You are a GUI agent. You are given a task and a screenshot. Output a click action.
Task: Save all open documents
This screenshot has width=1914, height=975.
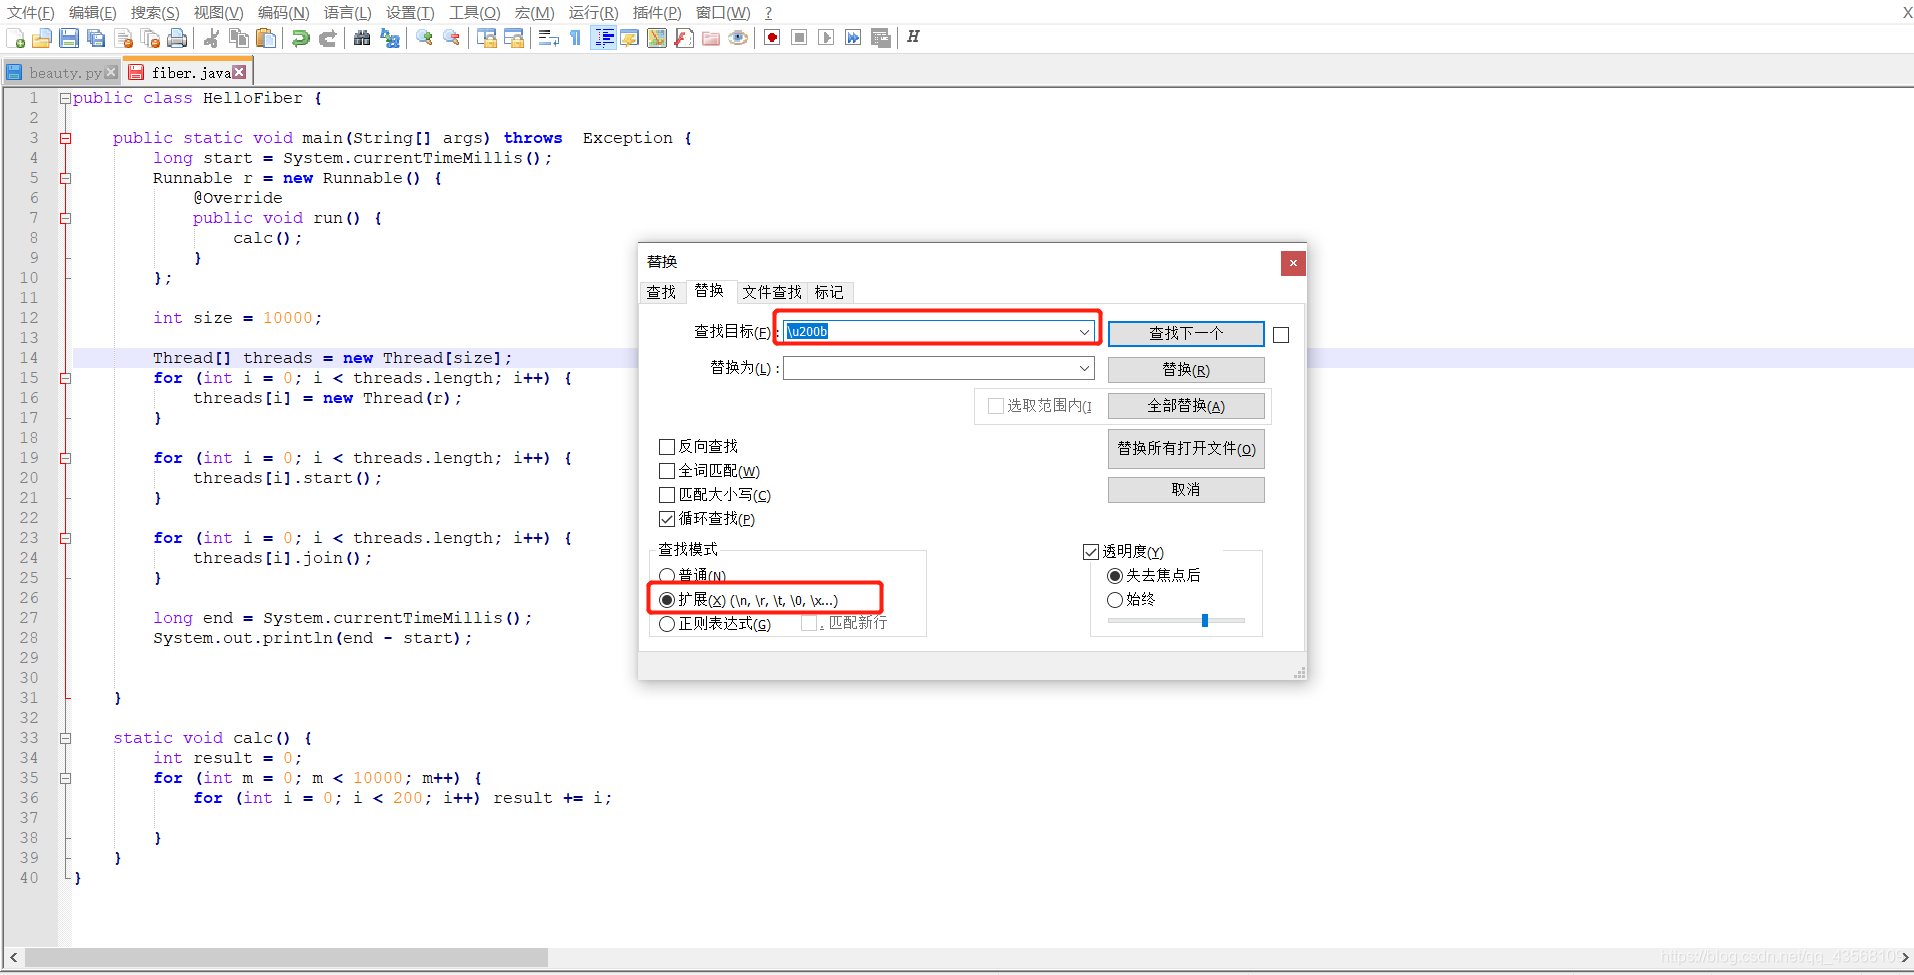(96, 37)
